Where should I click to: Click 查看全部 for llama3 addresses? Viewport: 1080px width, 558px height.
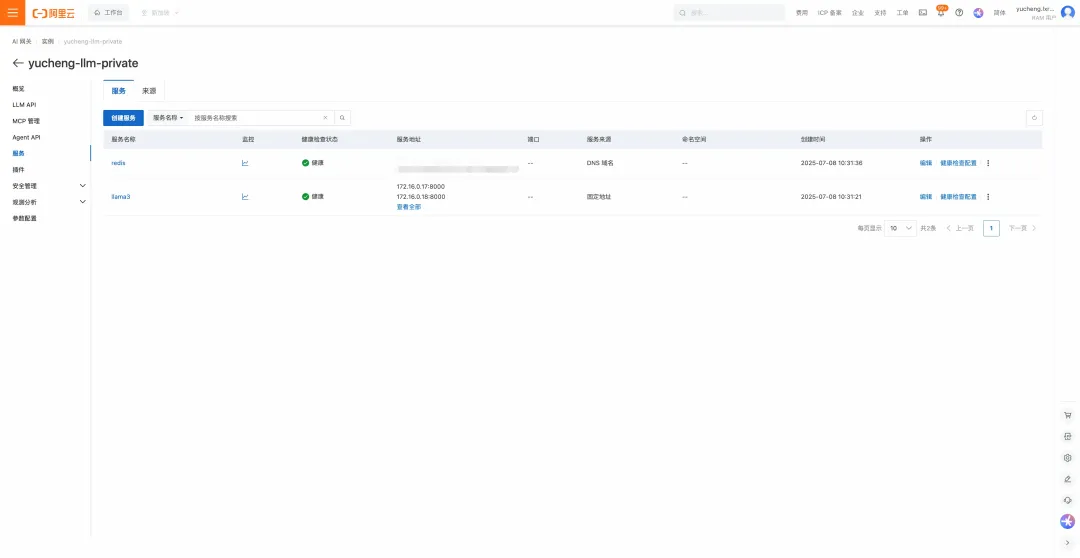408,207
